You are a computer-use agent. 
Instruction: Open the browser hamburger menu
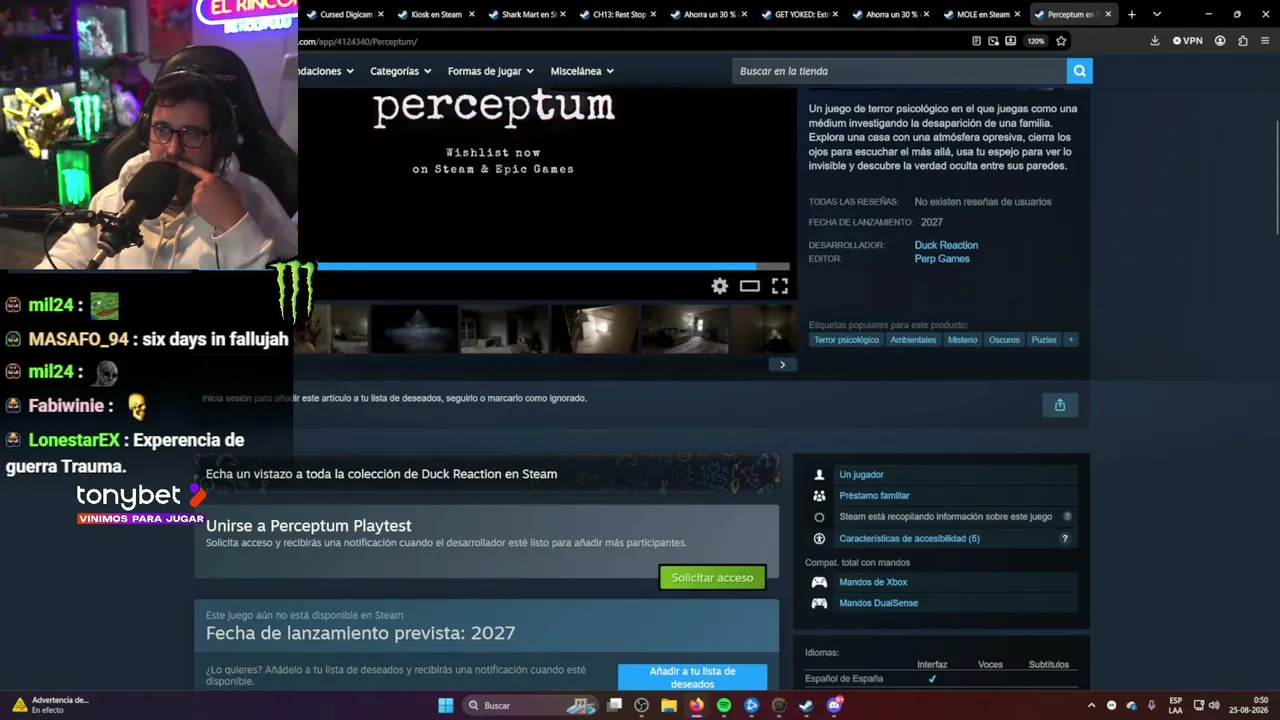(x=1266, y=41)
